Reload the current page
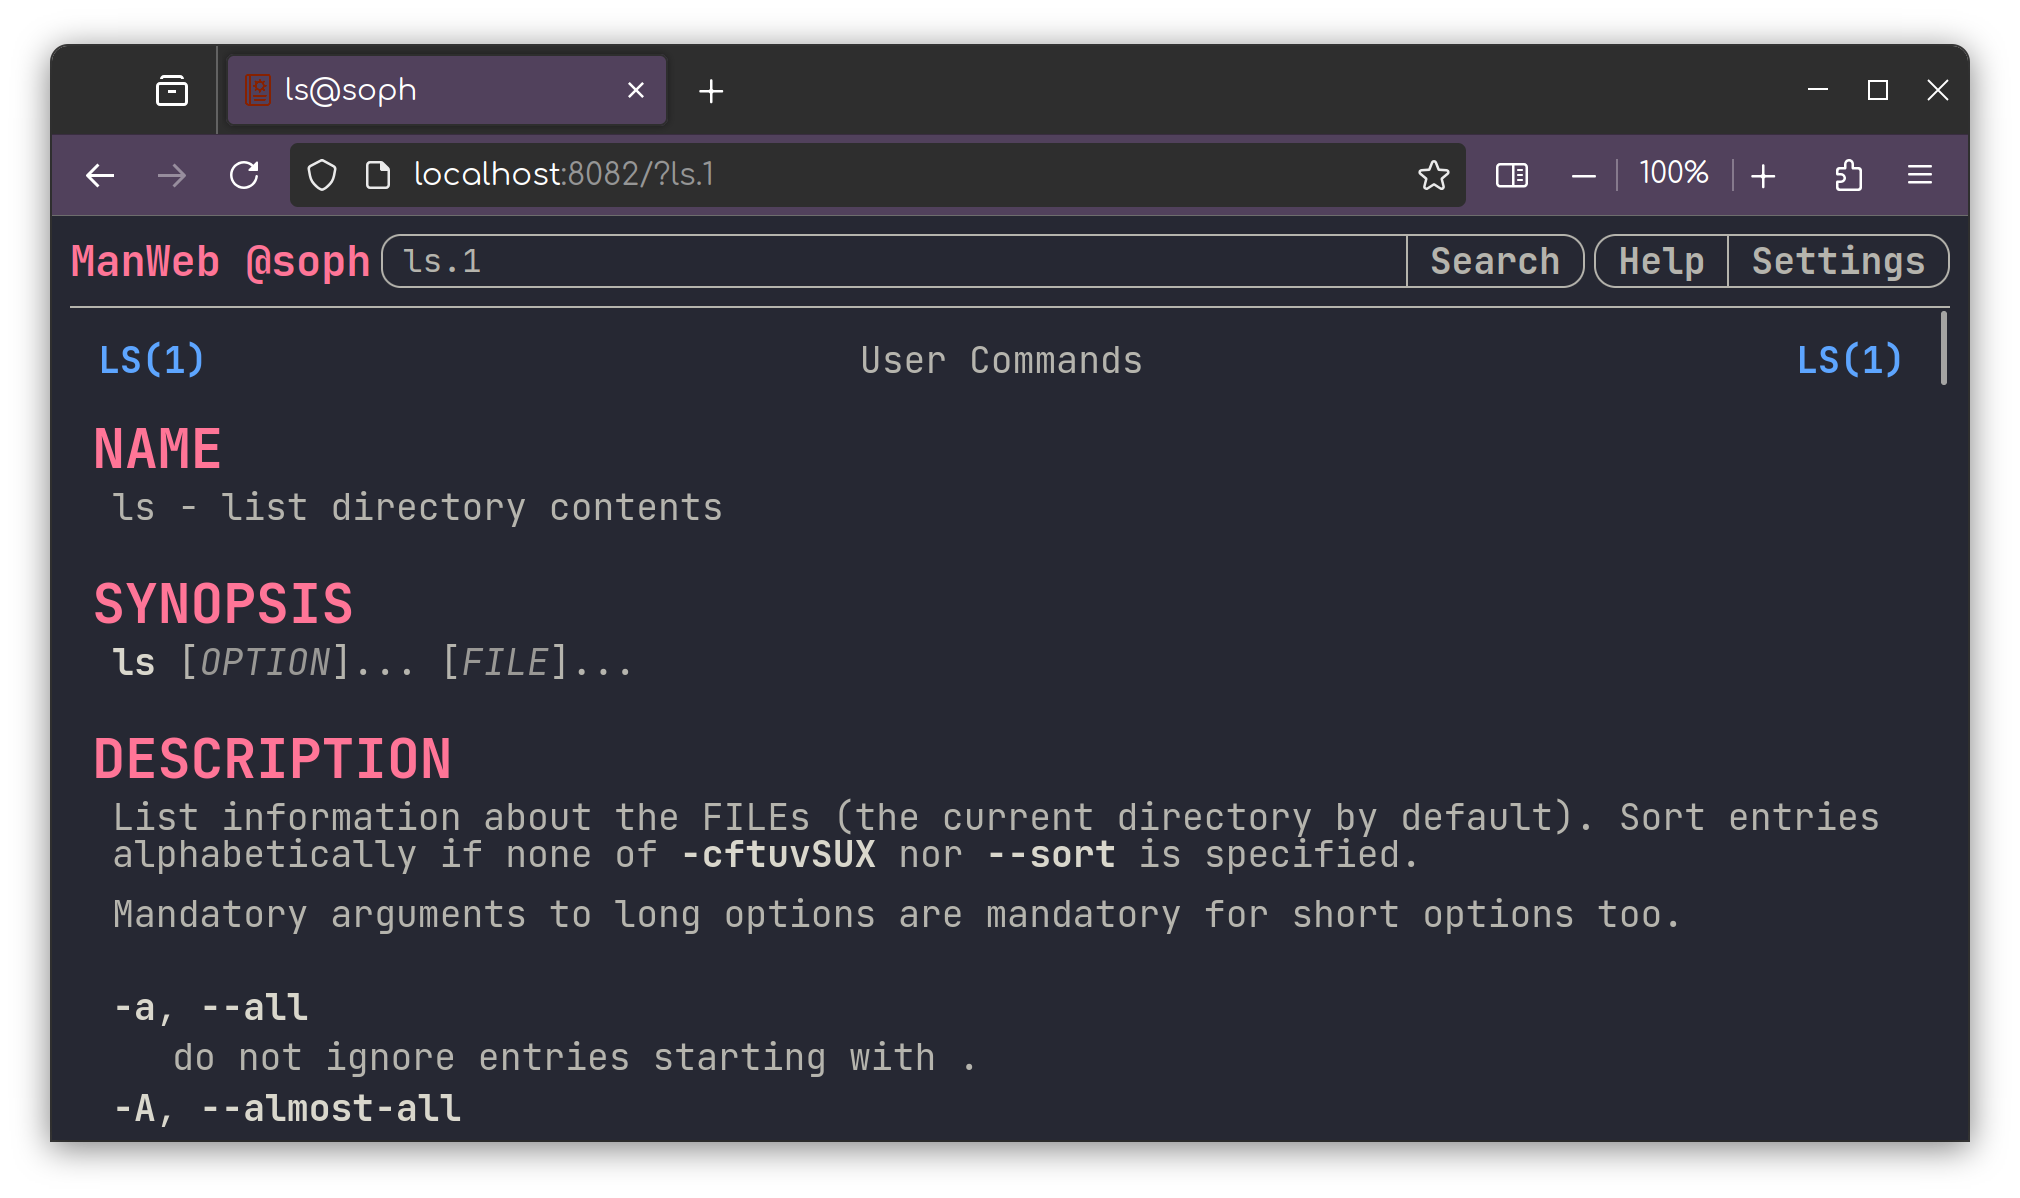The height and width of the screenshot is (1198, 2020). pyautogui.click(x=244, y=176)
